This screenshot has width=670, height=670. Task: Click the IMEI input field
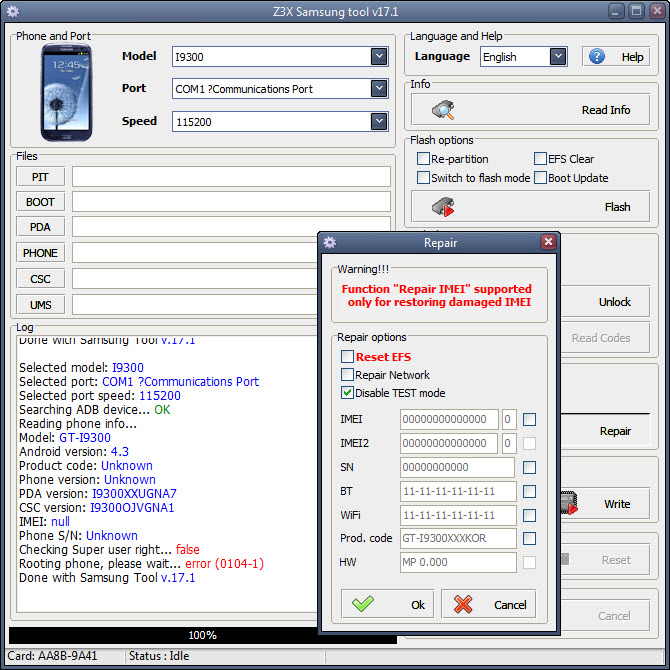click(x=449, y=419)
